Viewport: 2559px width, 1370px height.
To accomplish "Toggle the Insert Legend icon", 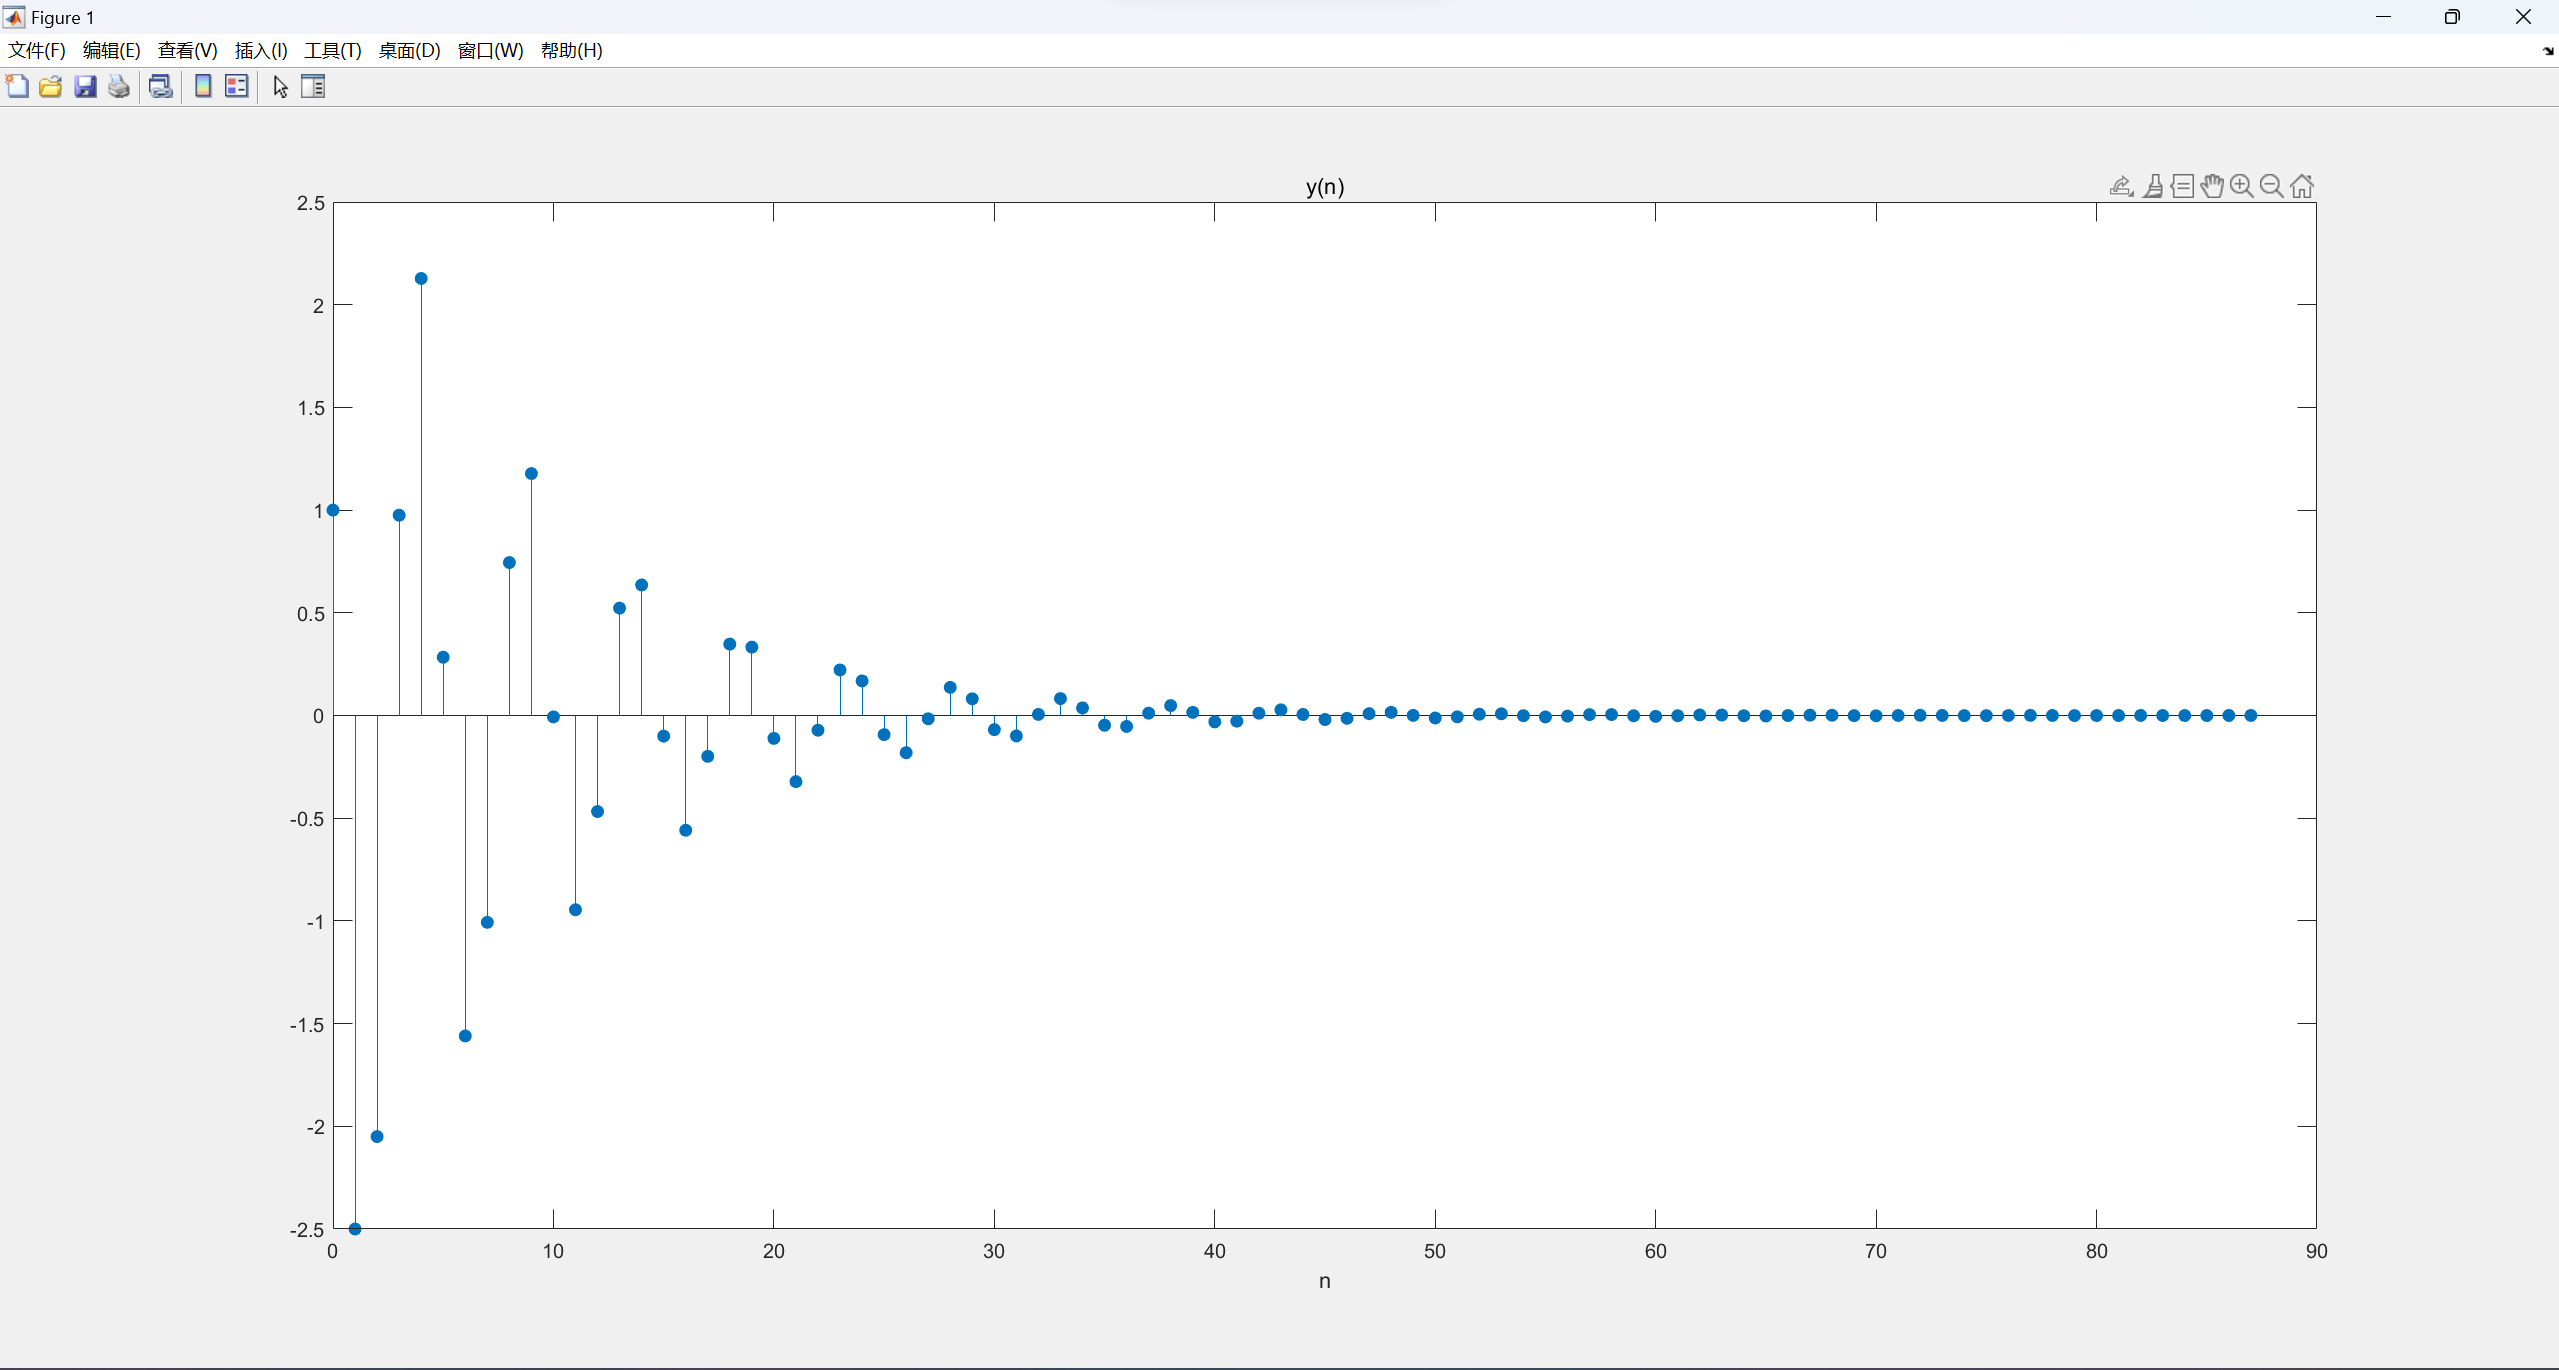I will [237, 86].
